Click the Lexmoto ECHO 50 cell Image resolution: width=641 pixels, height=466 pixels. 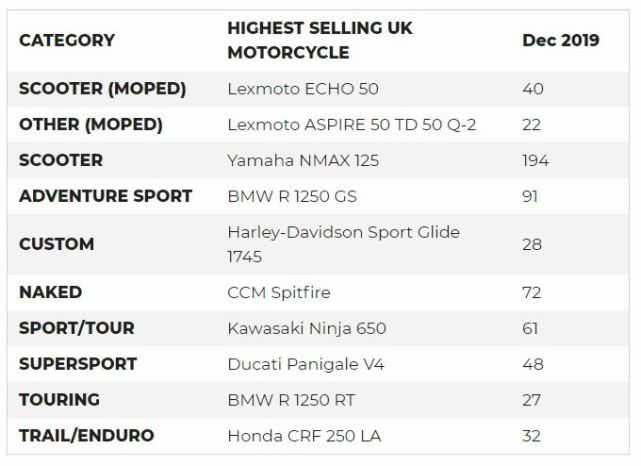point(303,88)
